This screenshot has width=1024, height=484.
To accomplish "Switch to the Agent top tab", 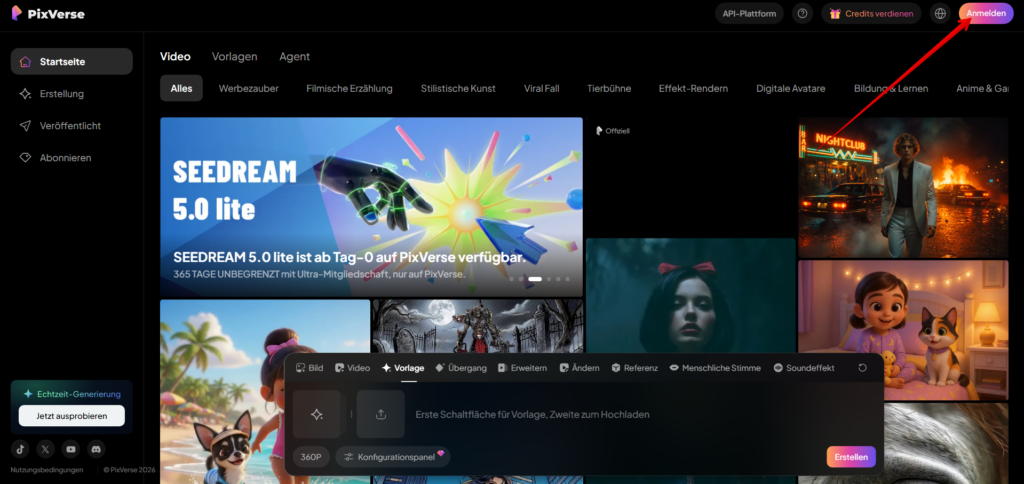I will point(295,56).
